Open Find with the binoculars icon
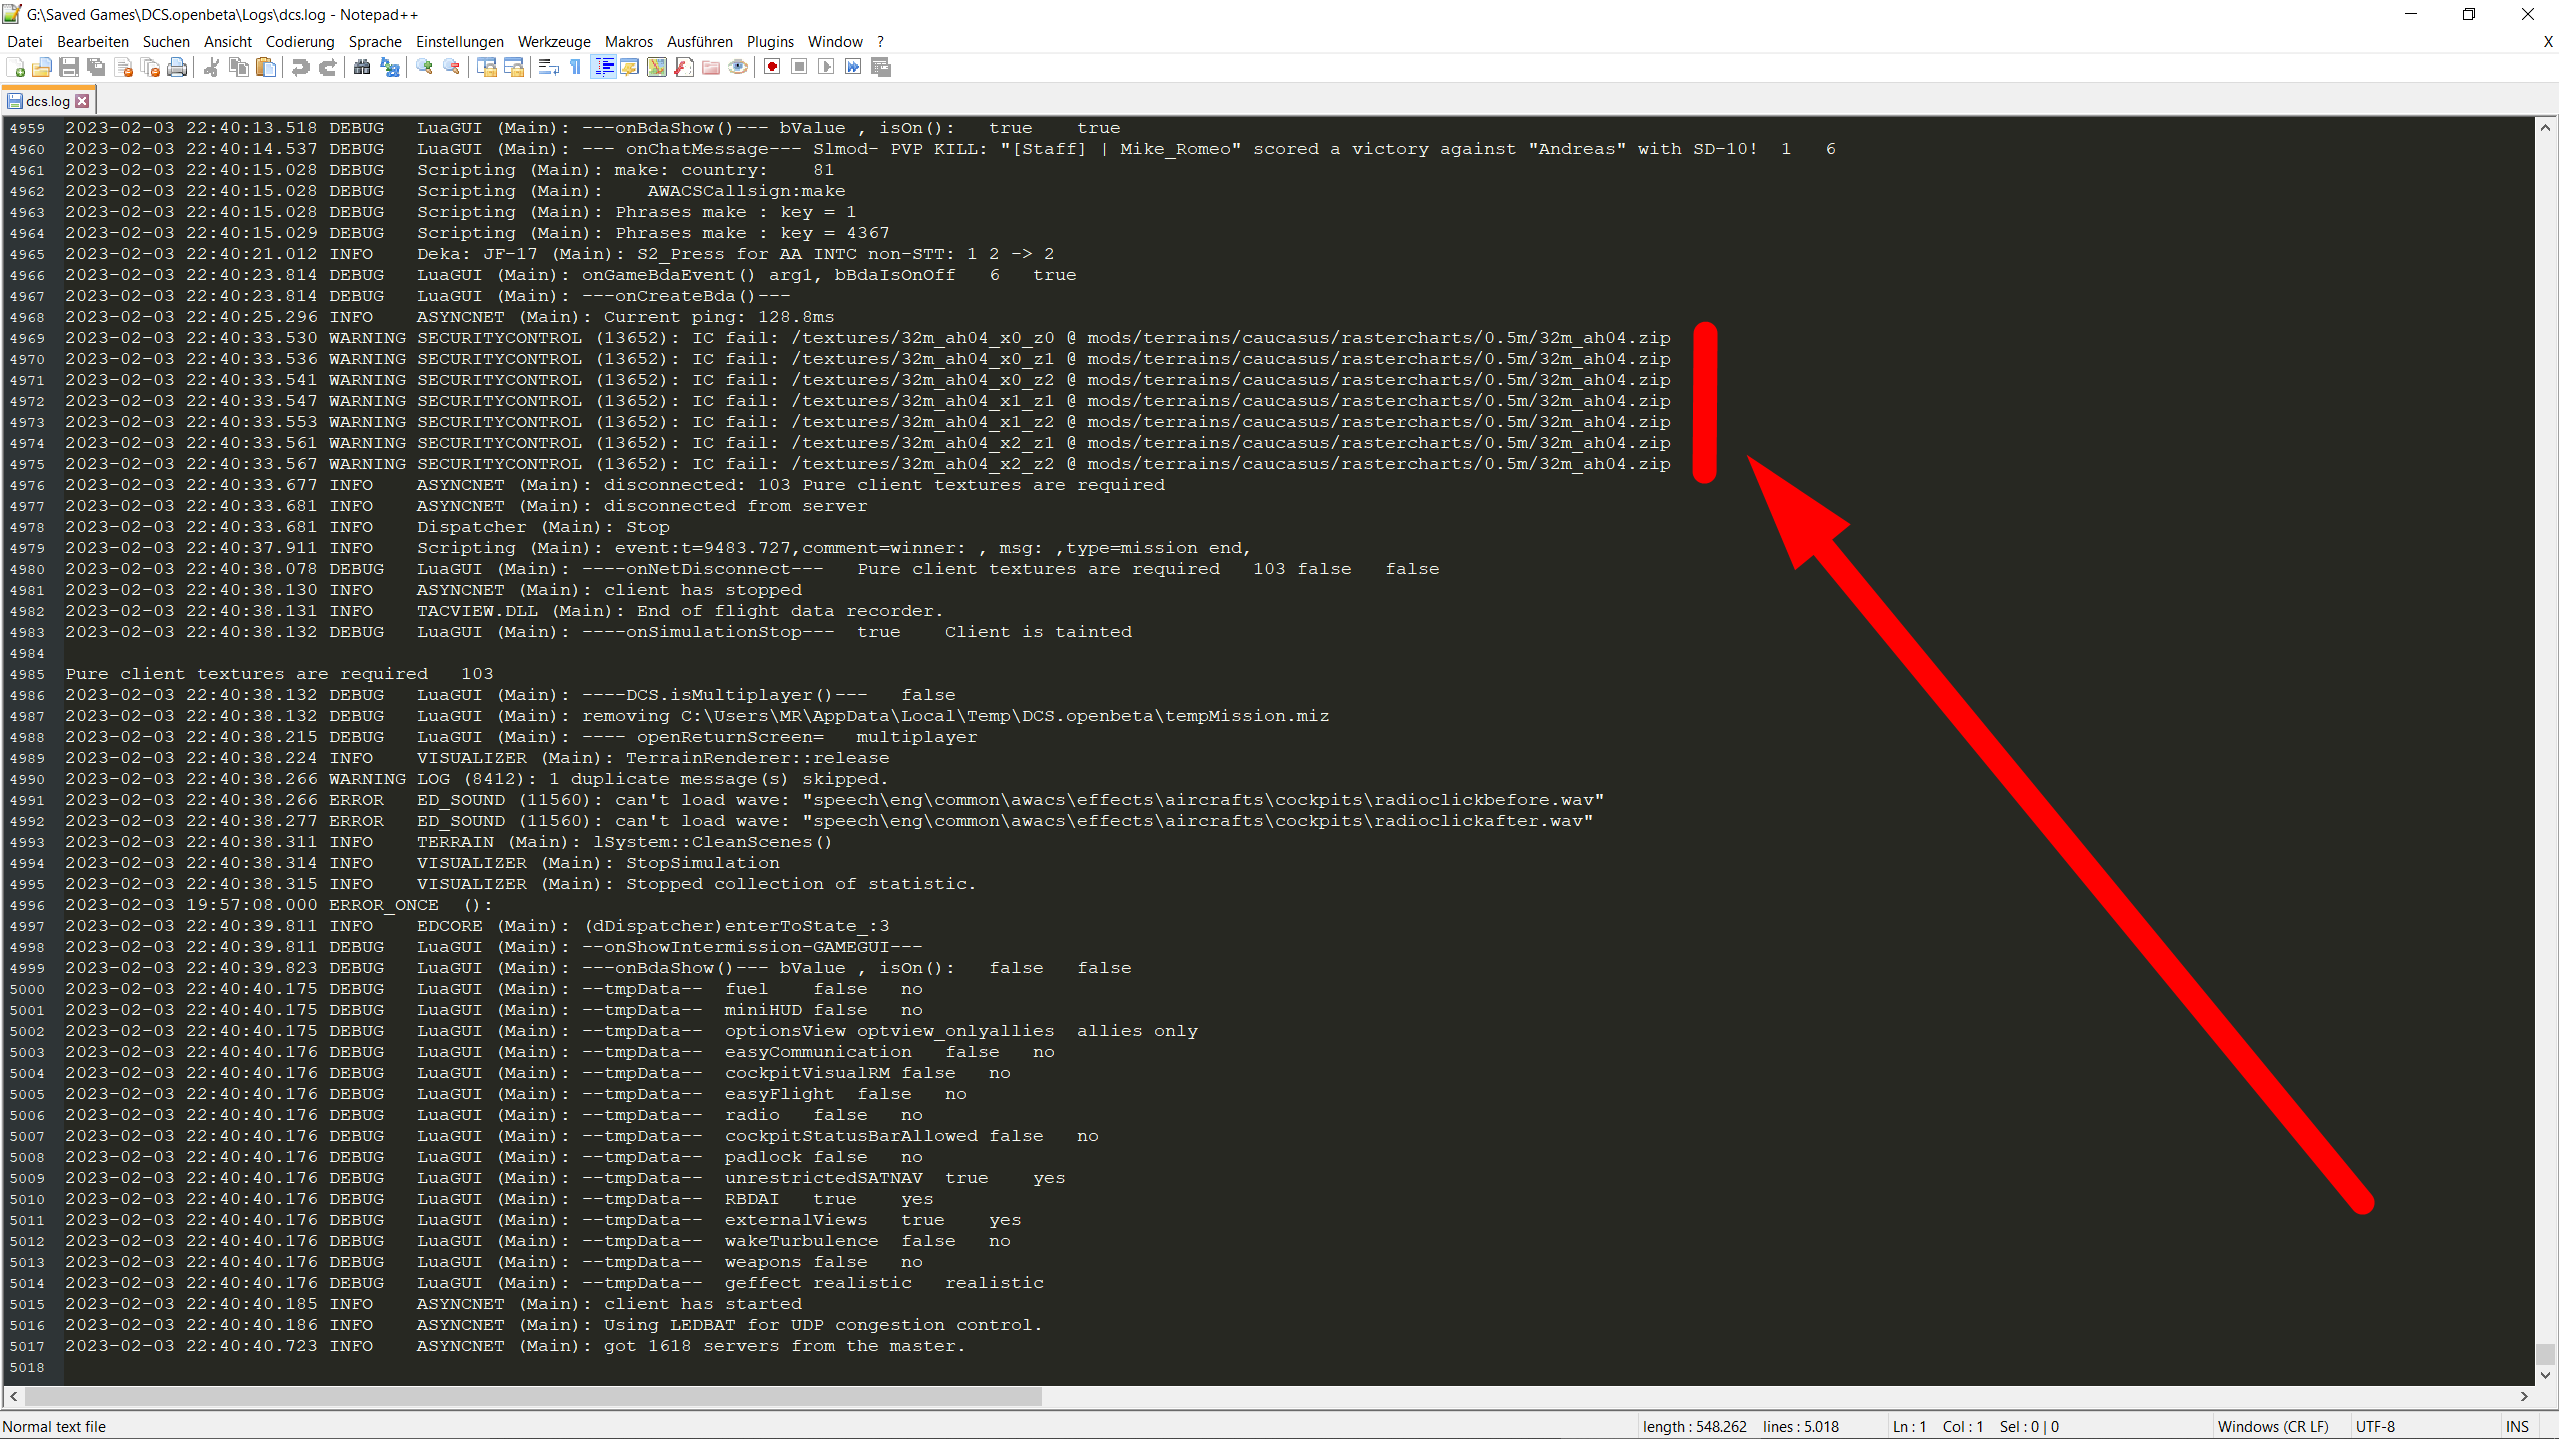The height and width of the screenshot is (1439, 2559). point(362,67)
